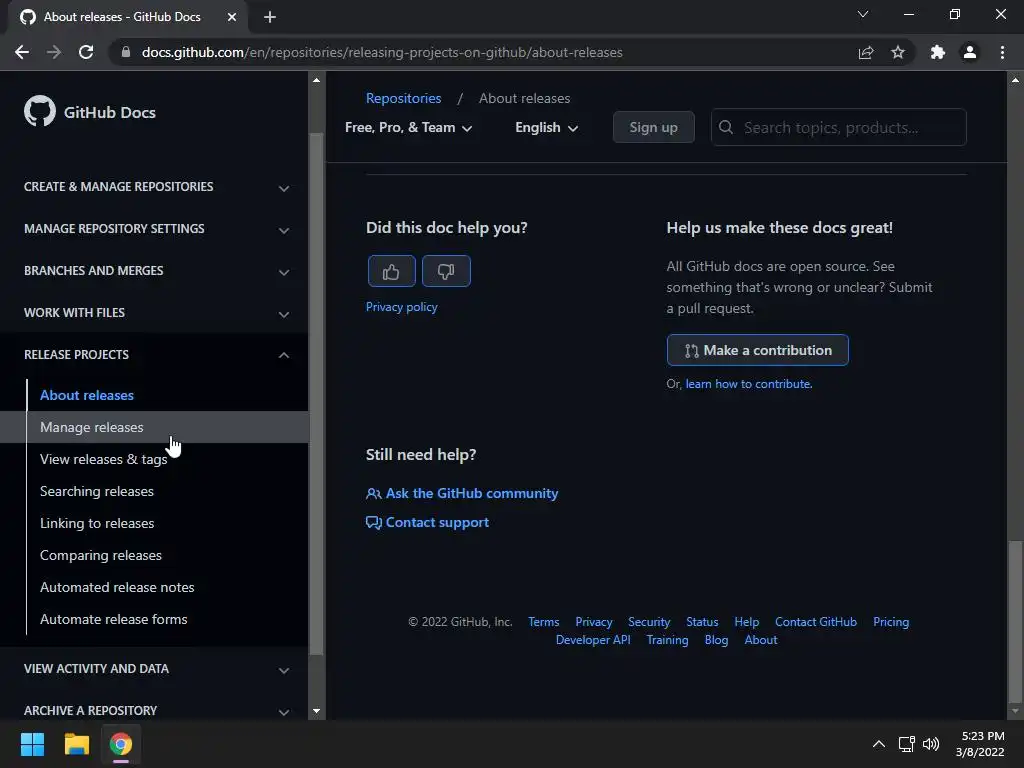This screenshot has height=768, width=1024.
Task: Click sidebar scrollbar down arrow
Action: 317,711
